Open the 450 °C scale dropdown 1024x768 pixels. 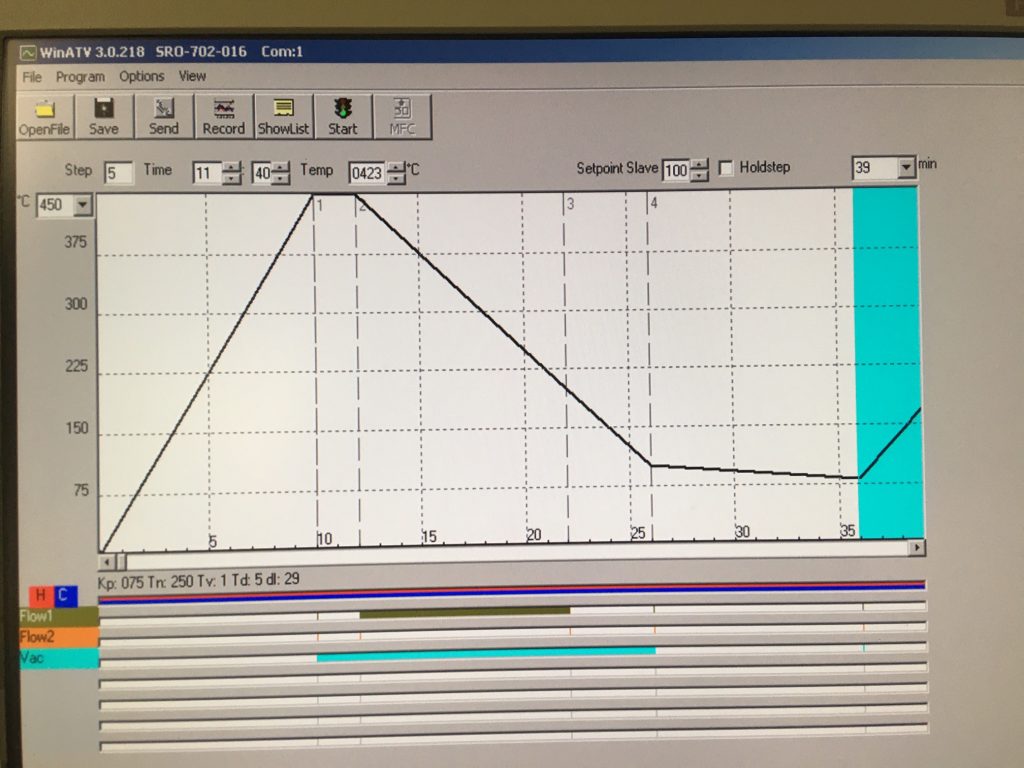82,205
